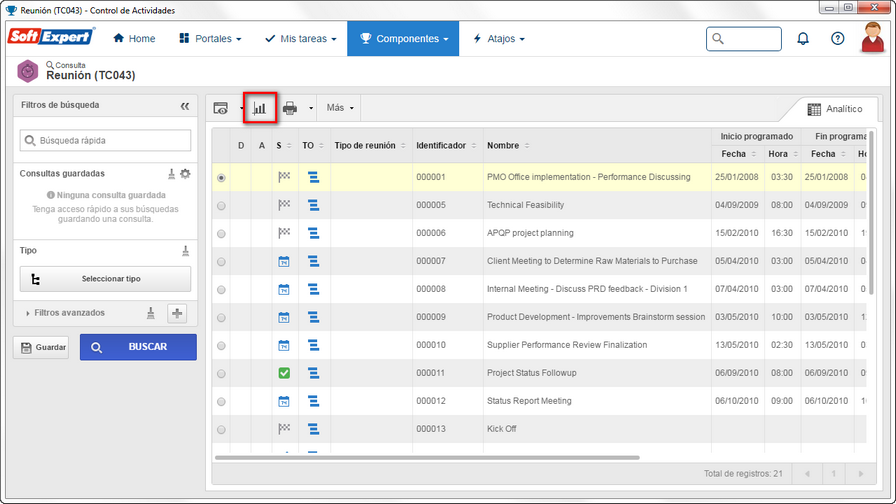Open the Más dropdown menu
Image resolution: width=896 pixels, height=504 pixels.
(340, 107)
